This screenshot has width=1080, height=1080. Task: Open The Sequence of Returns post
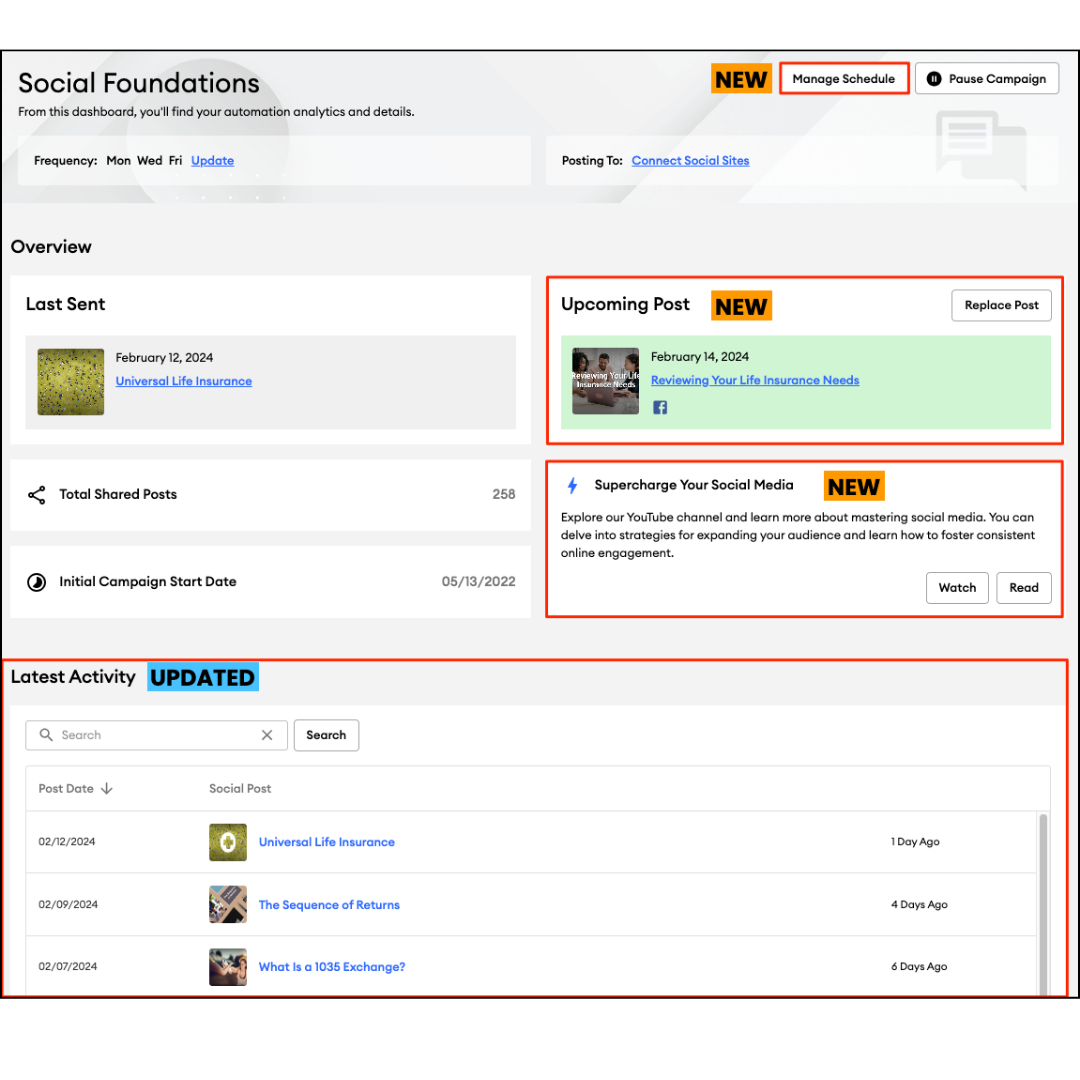coord(329,905)
